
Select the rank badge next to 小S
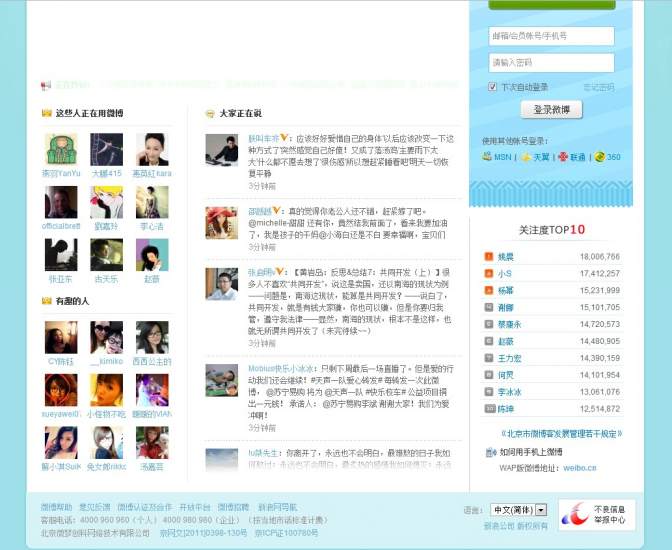[x=489, y=273]
